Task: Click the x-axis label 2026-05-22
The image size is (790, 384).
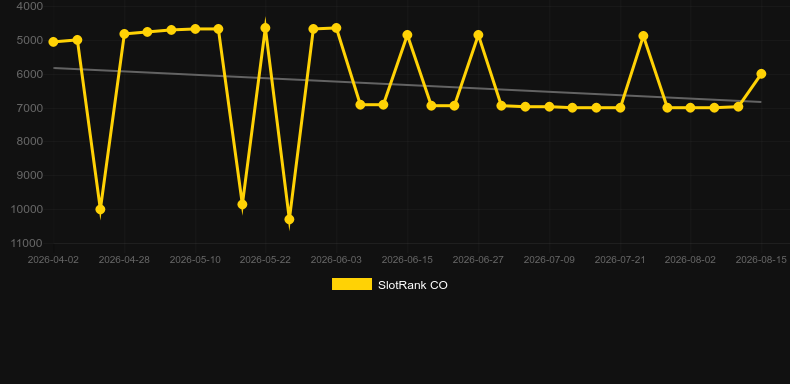Action: point(266,260)
